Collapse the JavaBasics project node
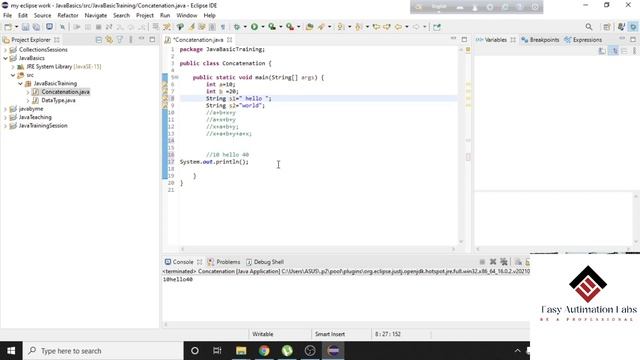Viewport: 640px width, 360px height. (5, 58)
